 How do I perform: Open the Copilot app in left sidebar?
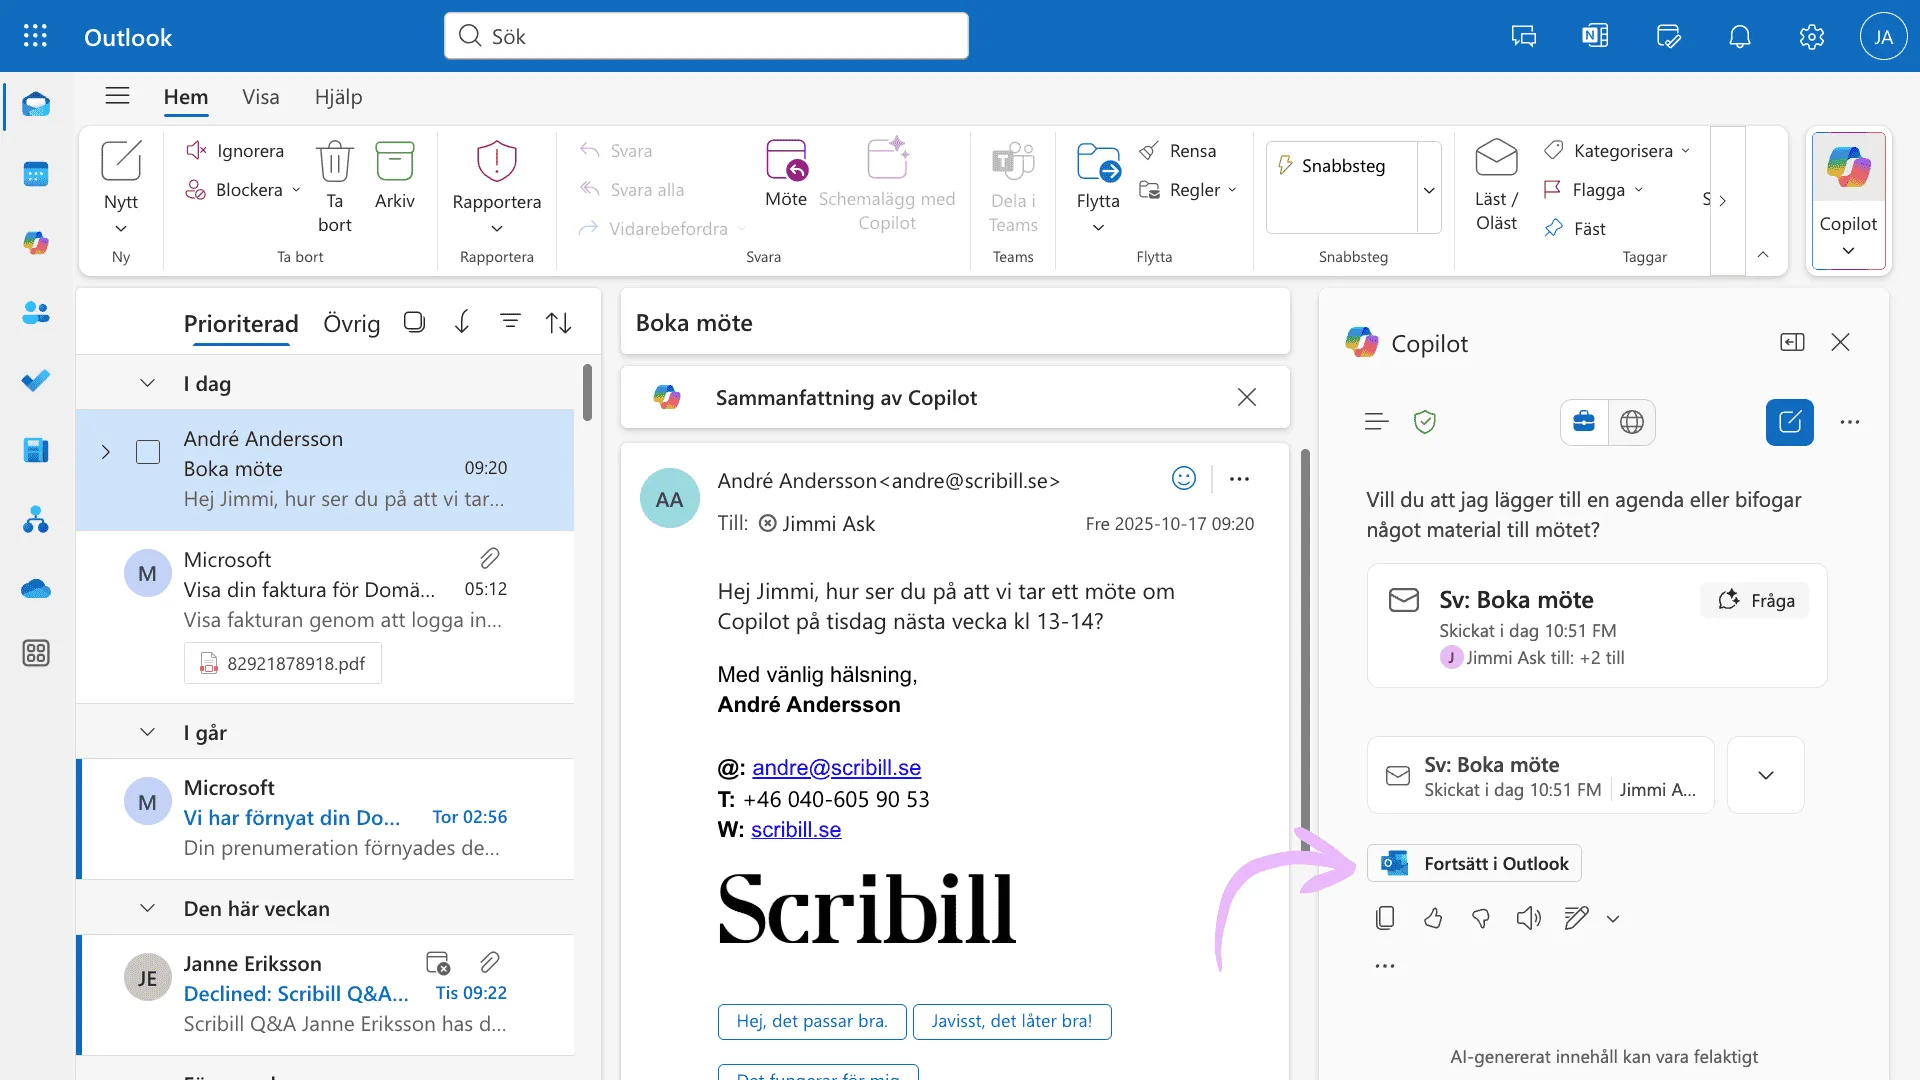tap(36, 243)
